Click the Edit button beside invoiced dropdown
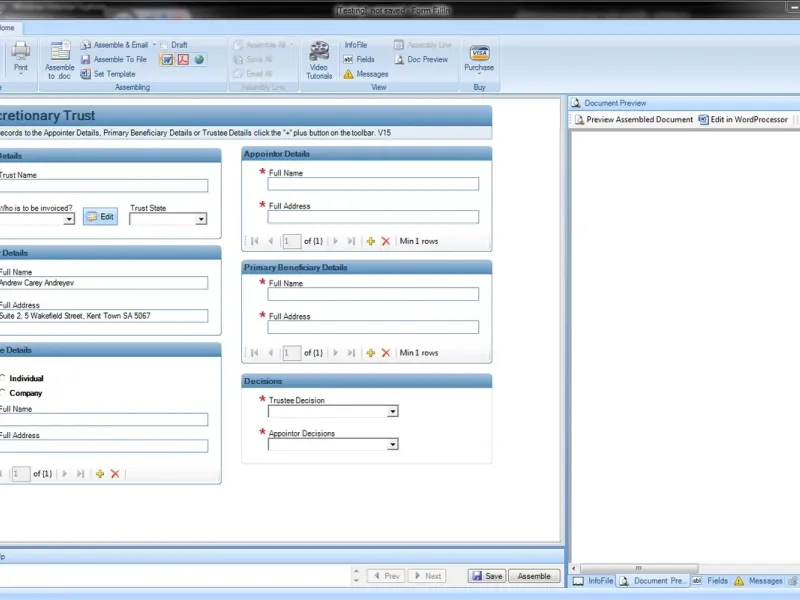The image size is (800, 600). point(101,217)
